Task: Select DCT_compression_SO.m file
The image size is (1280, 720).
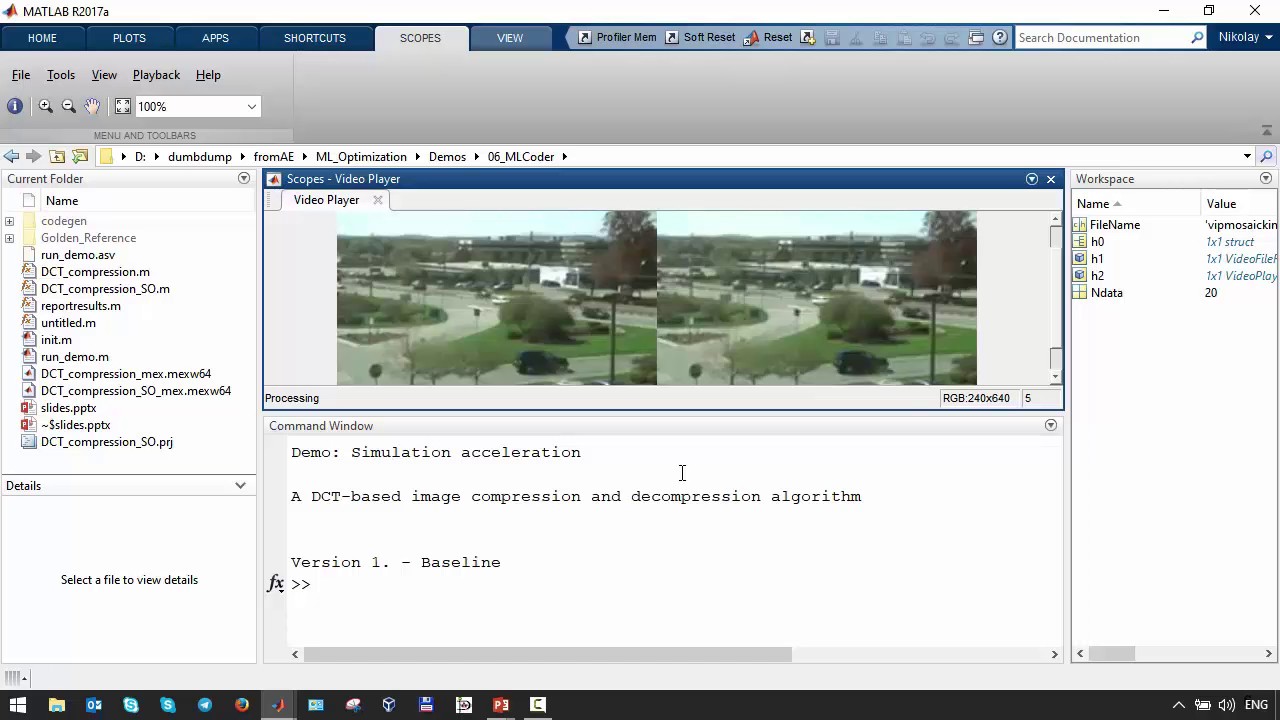Action: click(x=105, y=289)
